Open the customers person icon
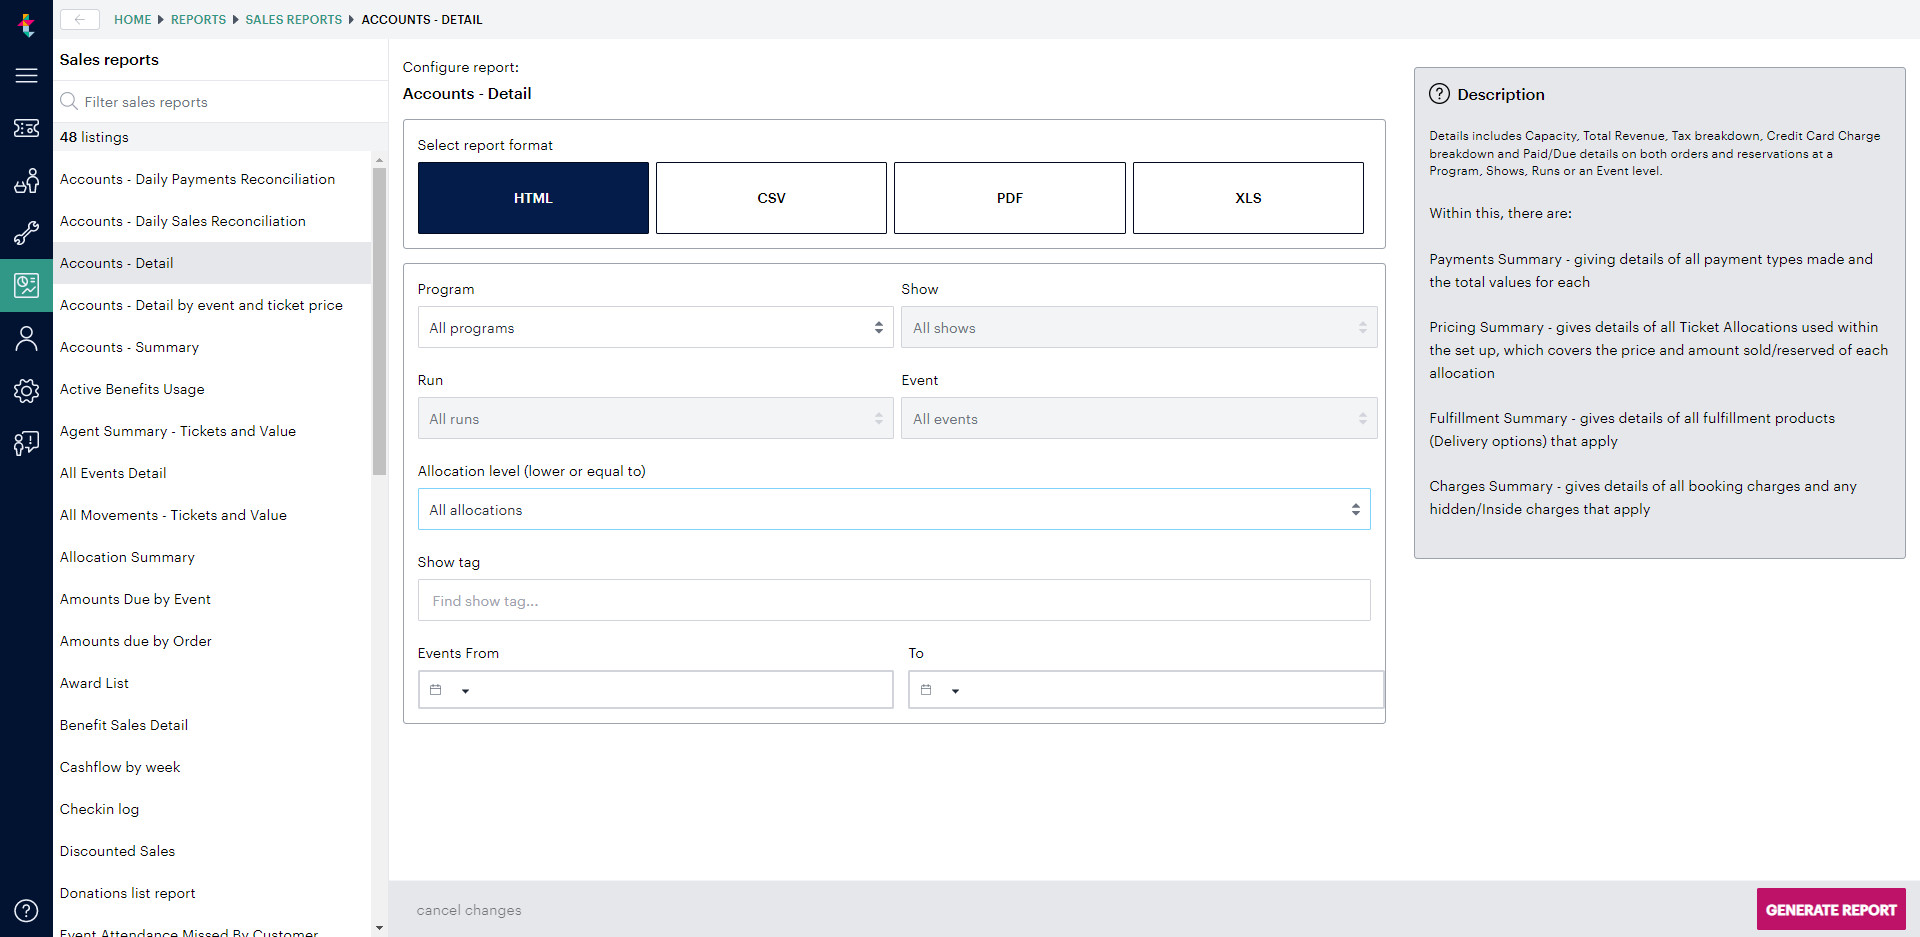This screenshot has width=1920, height=937. click(x=26, y=338)
